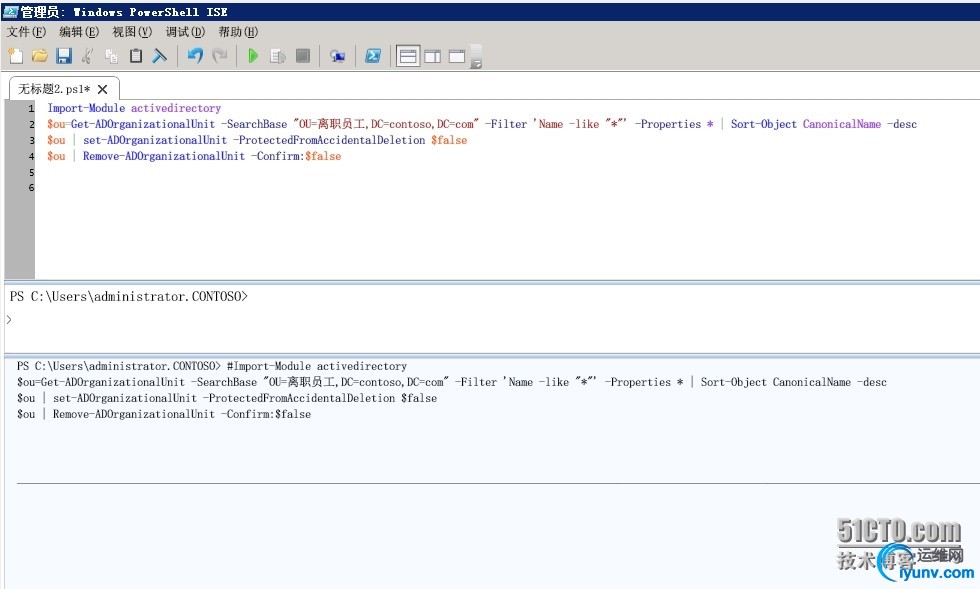
Task: Maximize the script pane layout
Action: tap(457, 56)
